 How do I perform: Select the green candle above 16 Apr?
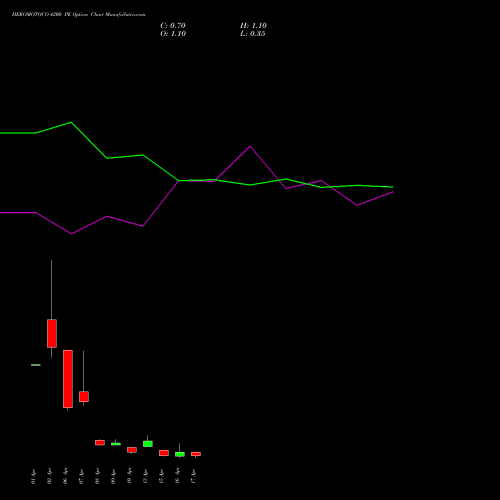180,454
